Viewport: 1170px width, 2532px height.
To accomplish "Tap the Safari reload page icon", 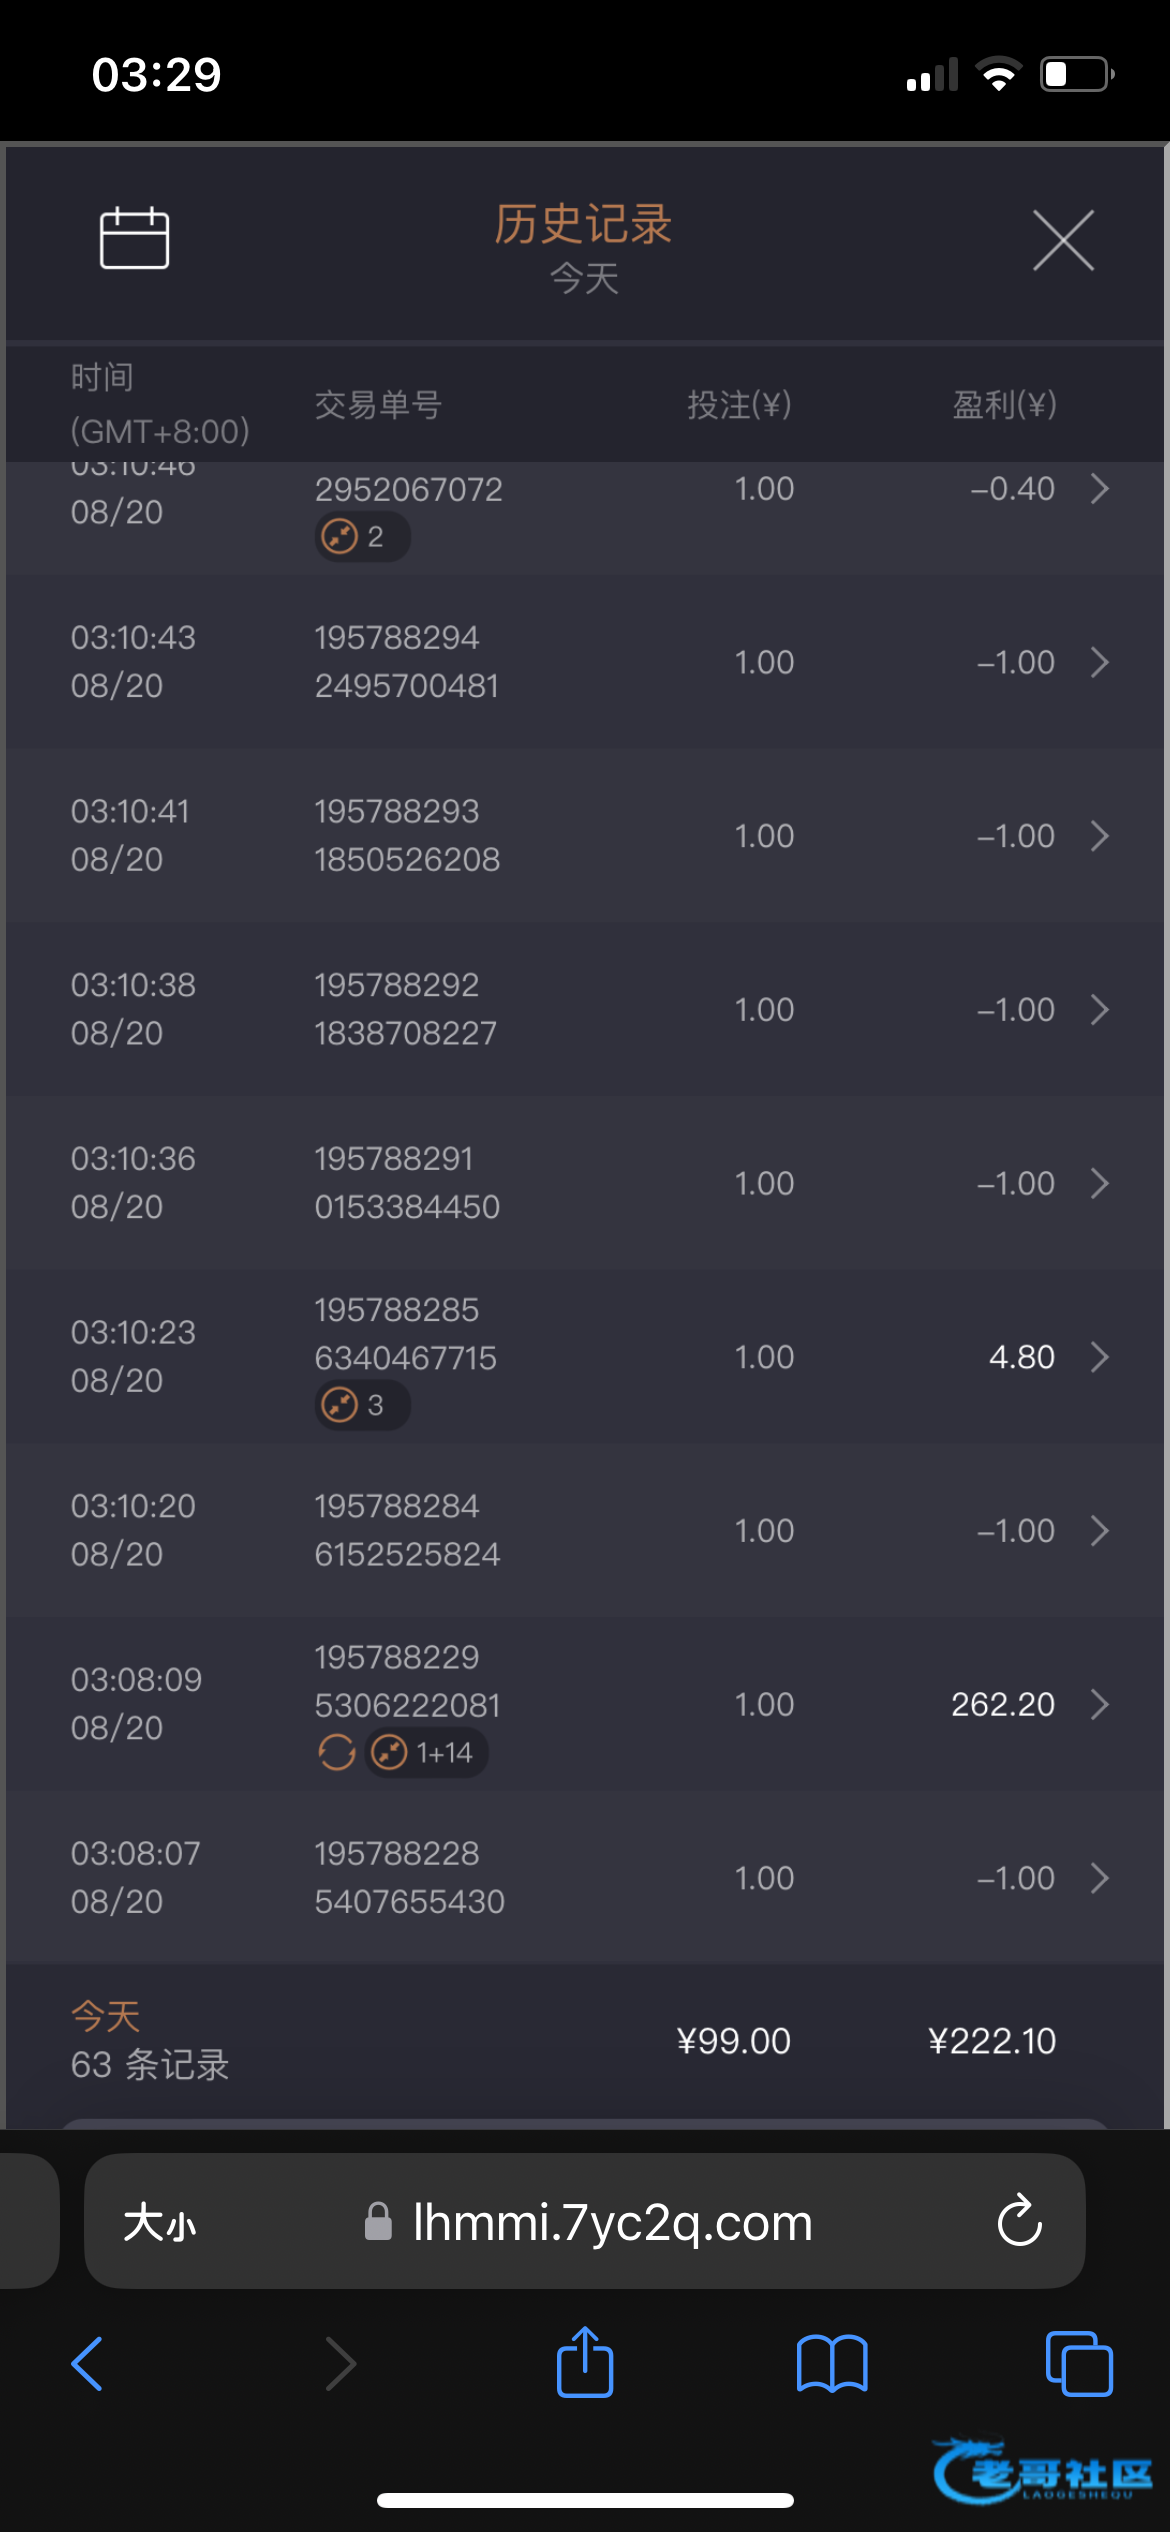I will pyautogui.click(x=1019, y=2222).
